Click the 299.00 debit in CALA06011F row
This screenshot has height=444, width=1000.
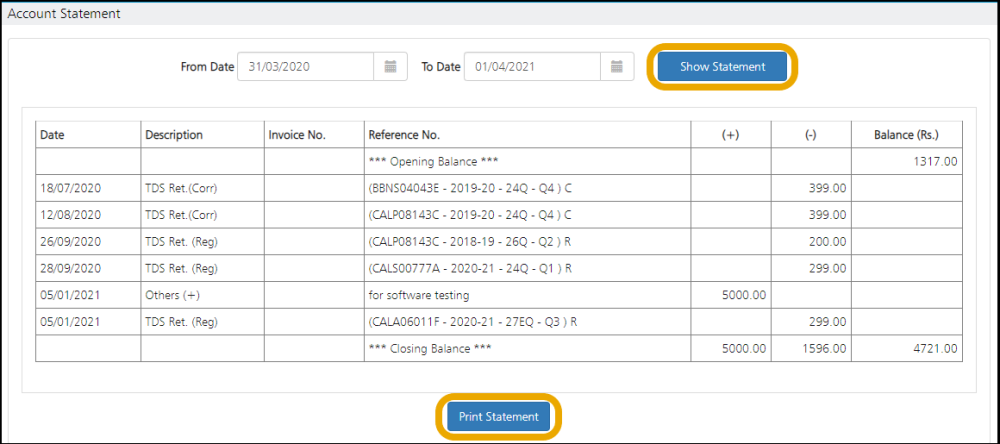(827, 322)
